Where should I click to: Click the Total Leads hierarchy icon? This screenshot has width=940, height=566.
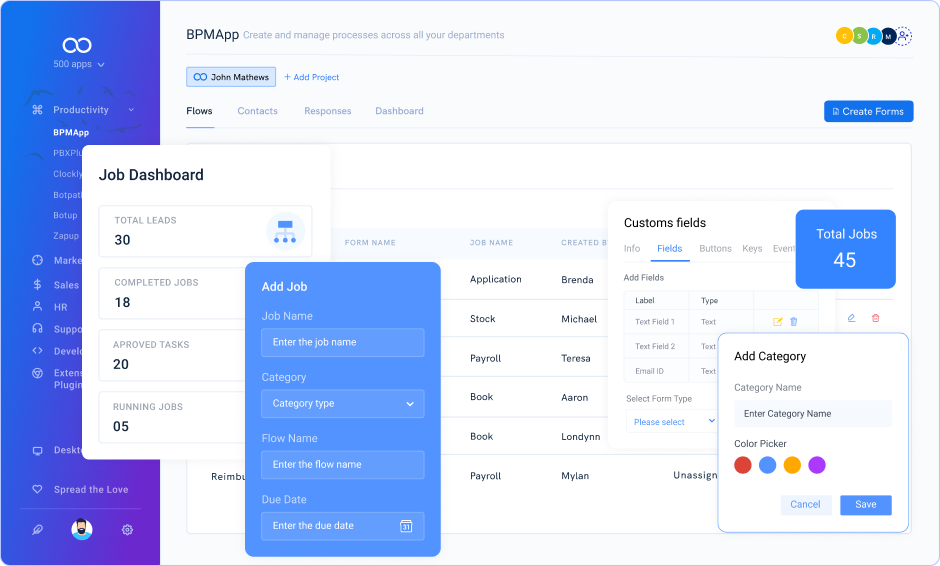pyautogui.click(x=286, y=231)
